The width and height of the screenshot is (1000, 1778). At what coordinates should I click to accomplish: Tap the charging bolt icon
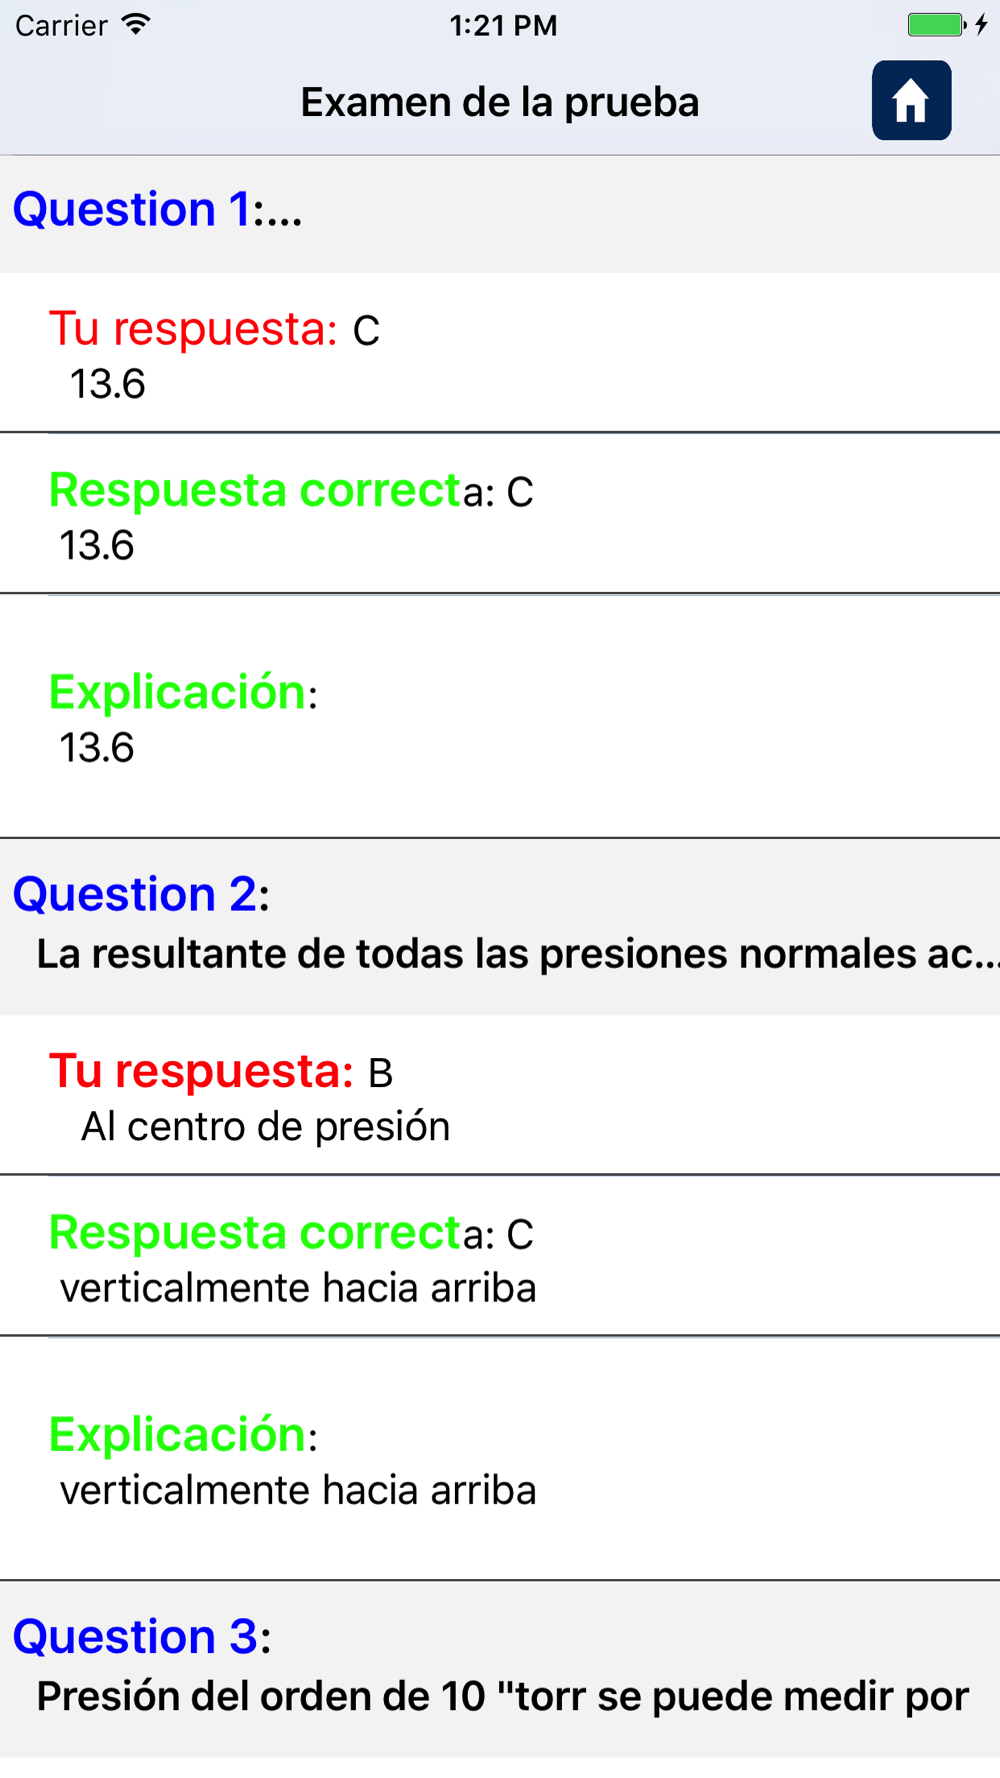[x=982, y=25]
